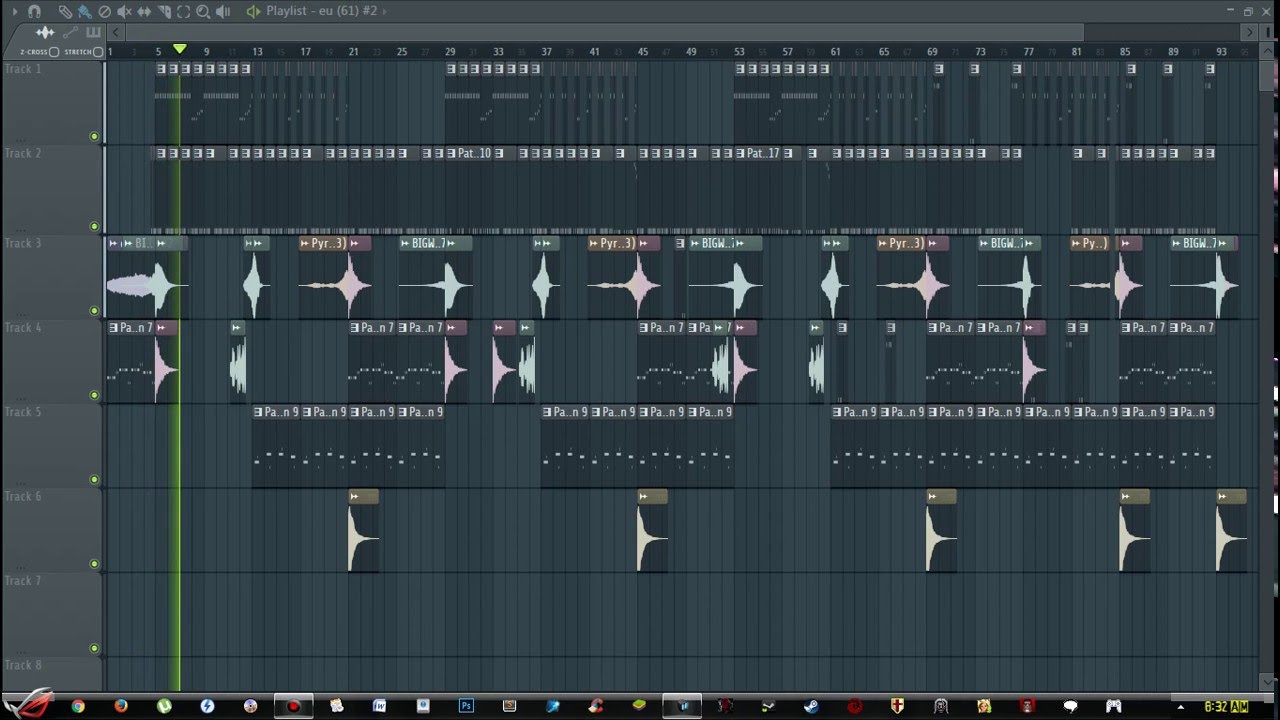Screen dimensions: 1280x720
Task: Click the green playhead marker
Action: [x=180, y=49]
